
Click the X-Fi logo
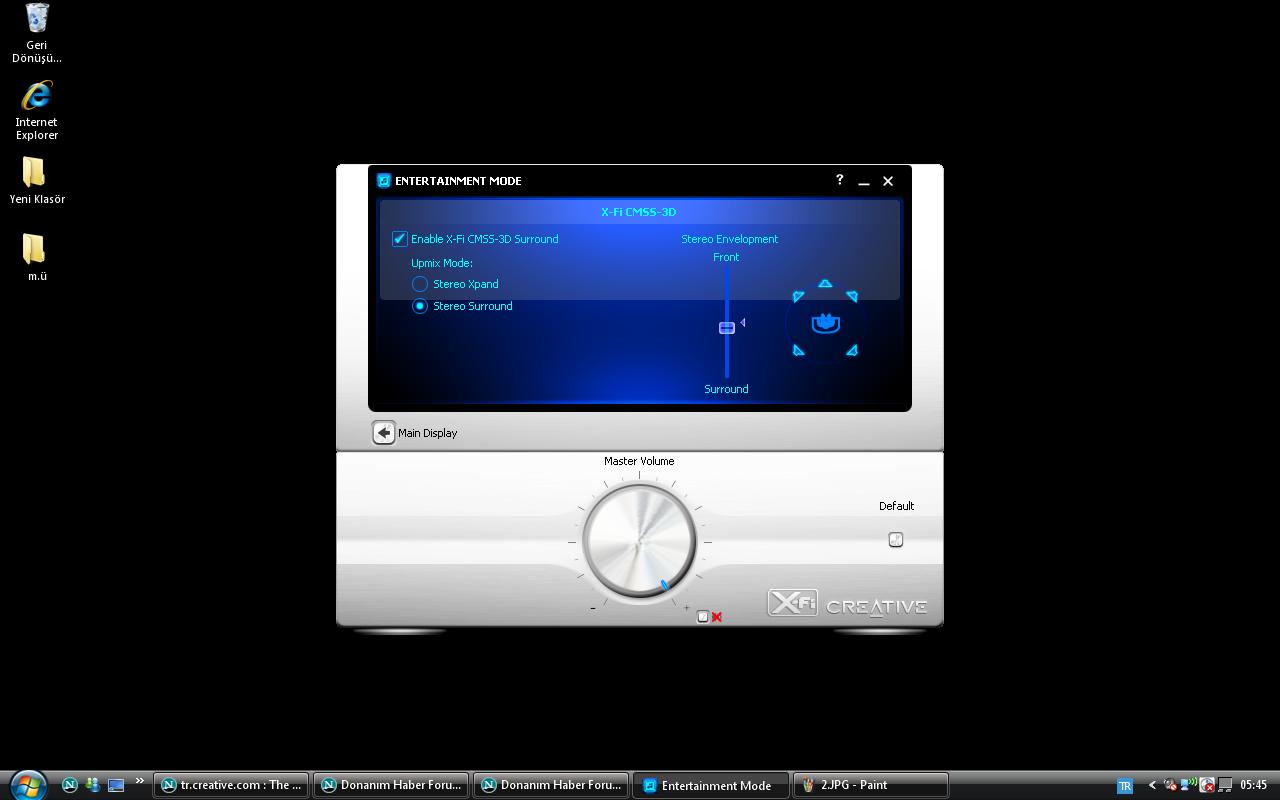pos(792,603)
